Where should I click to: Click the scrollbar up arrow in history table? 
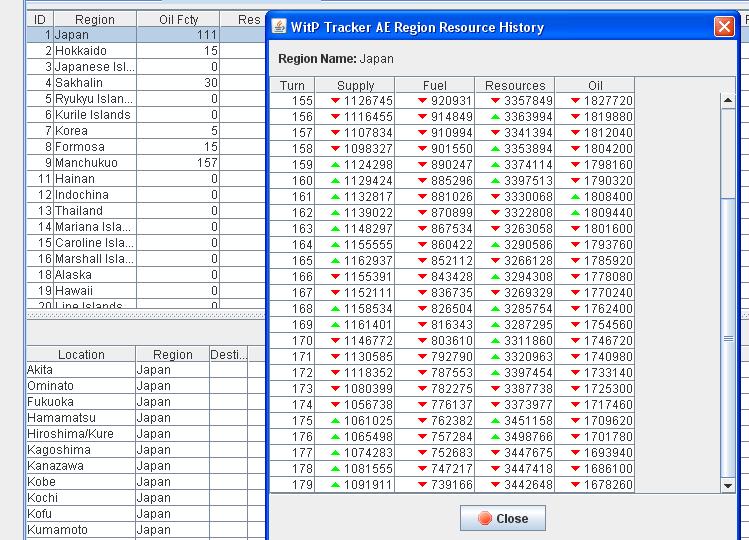(x=728, y=100)
